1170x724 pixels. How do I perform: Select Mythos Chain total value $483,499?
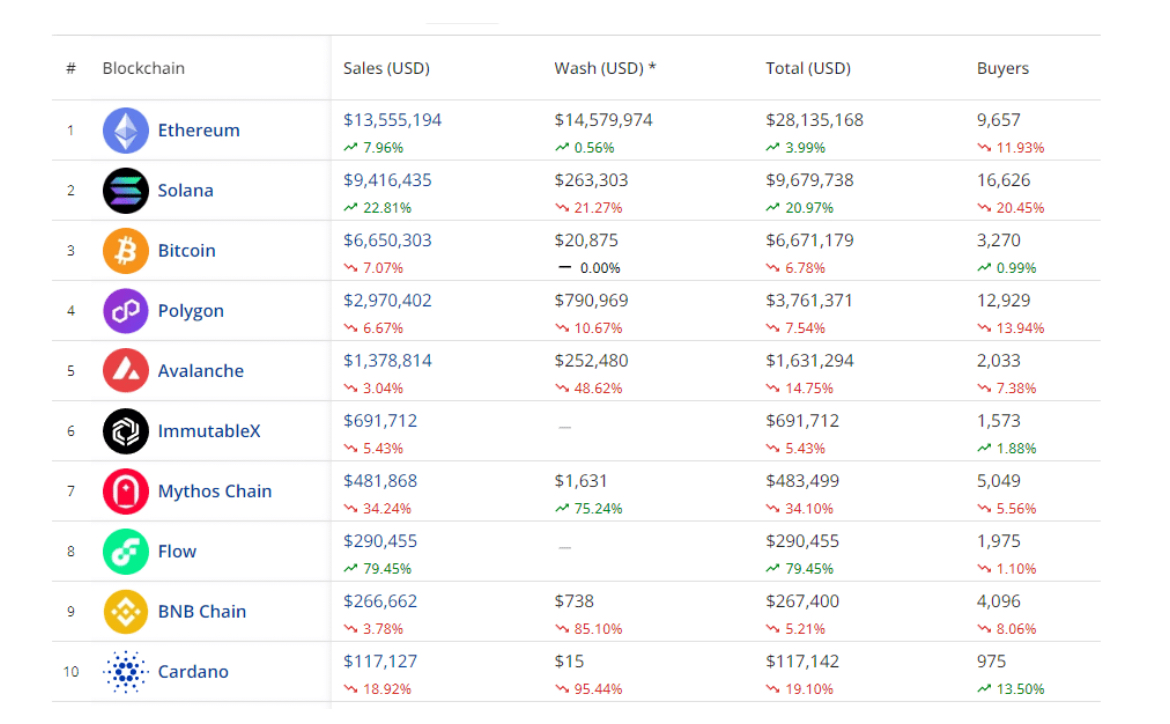point(802,481)
